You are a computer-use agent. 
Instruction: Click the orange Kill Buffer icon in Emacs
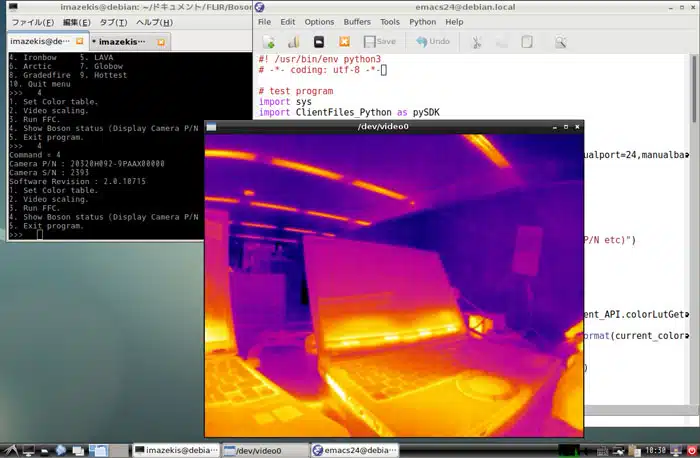coord(344,42)
